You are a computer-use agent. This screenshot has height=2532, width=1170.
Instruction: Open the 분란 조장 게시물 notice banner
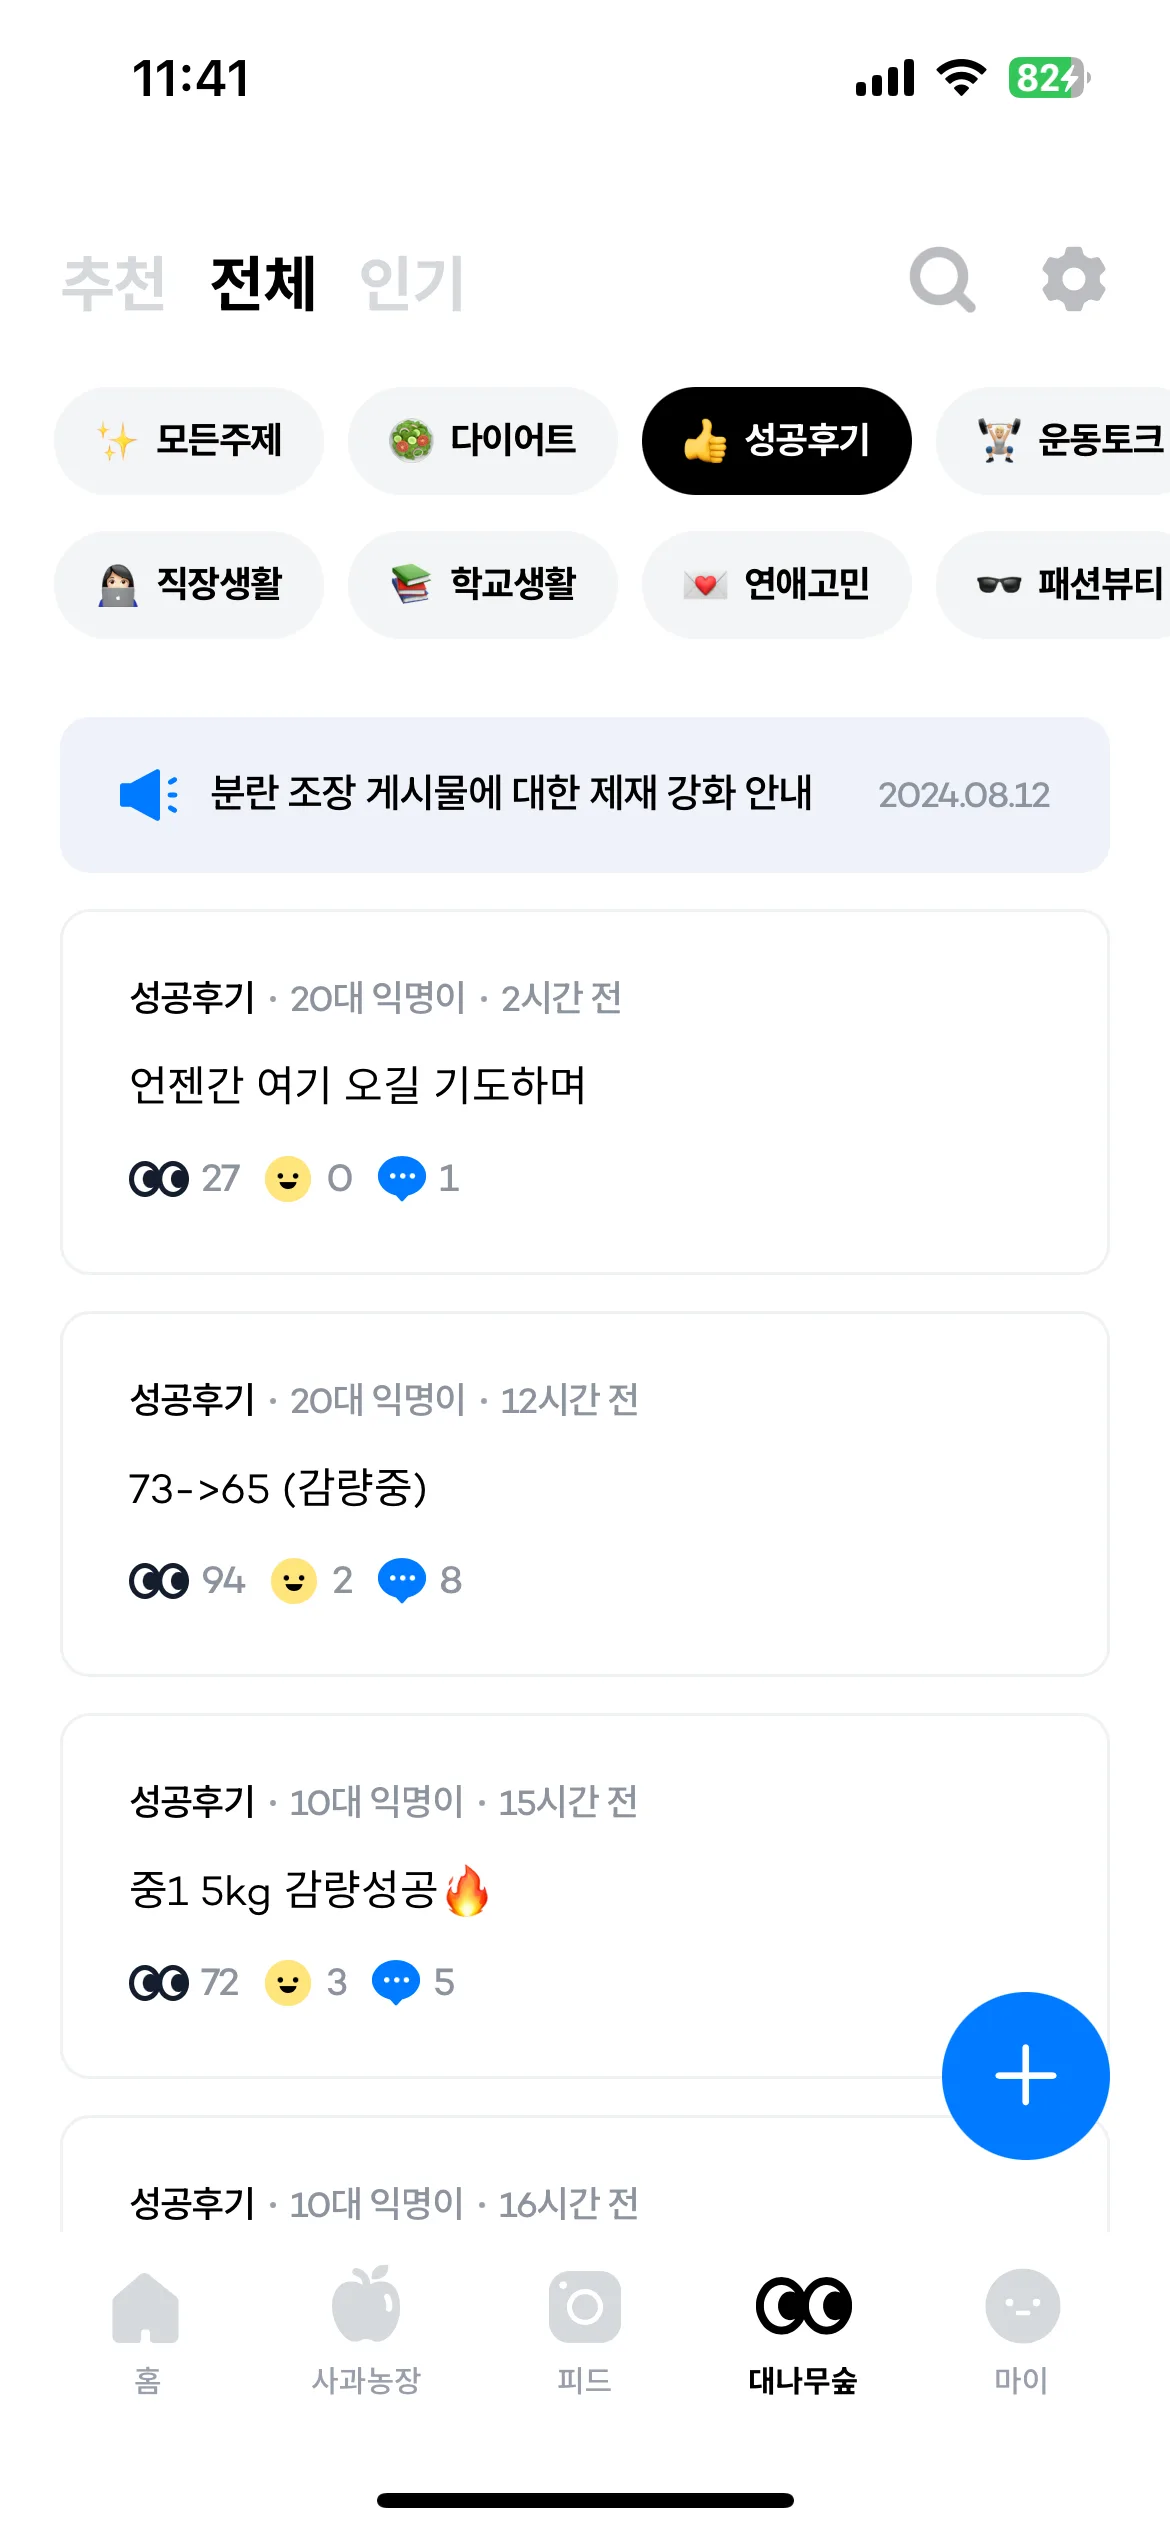point(584,795)
